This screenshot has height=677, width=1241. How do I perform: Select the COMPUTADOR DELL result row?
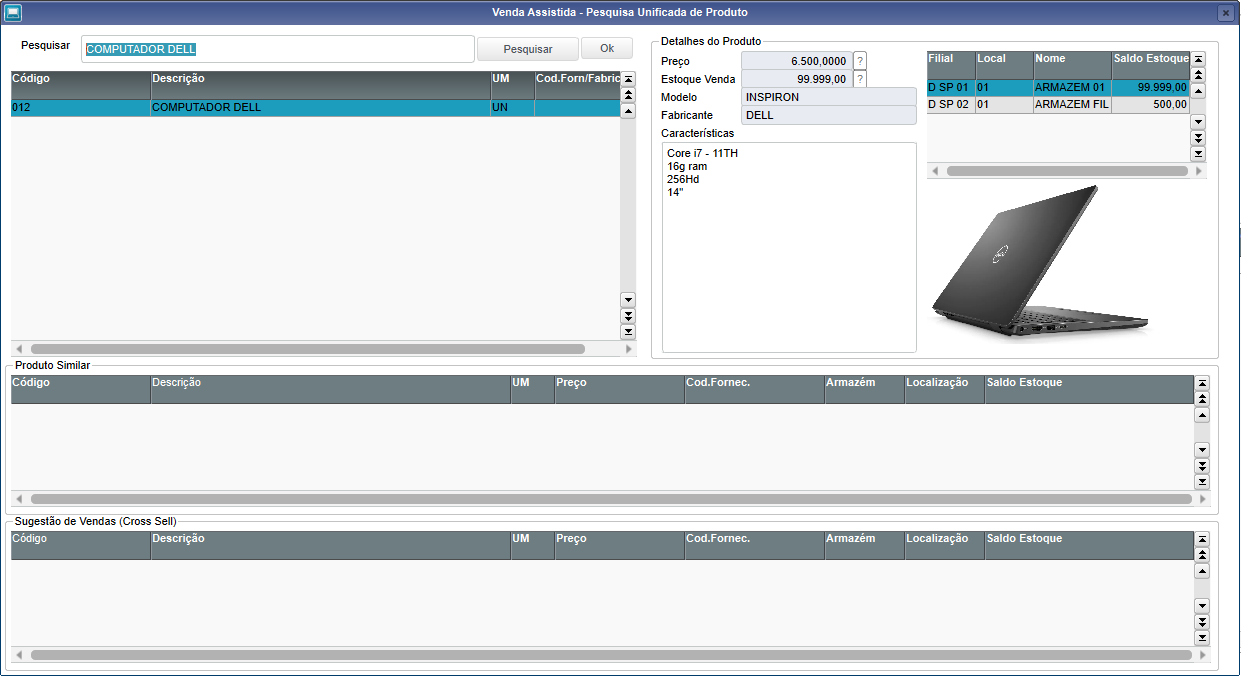pyautogui.click(x=316, y=108)
